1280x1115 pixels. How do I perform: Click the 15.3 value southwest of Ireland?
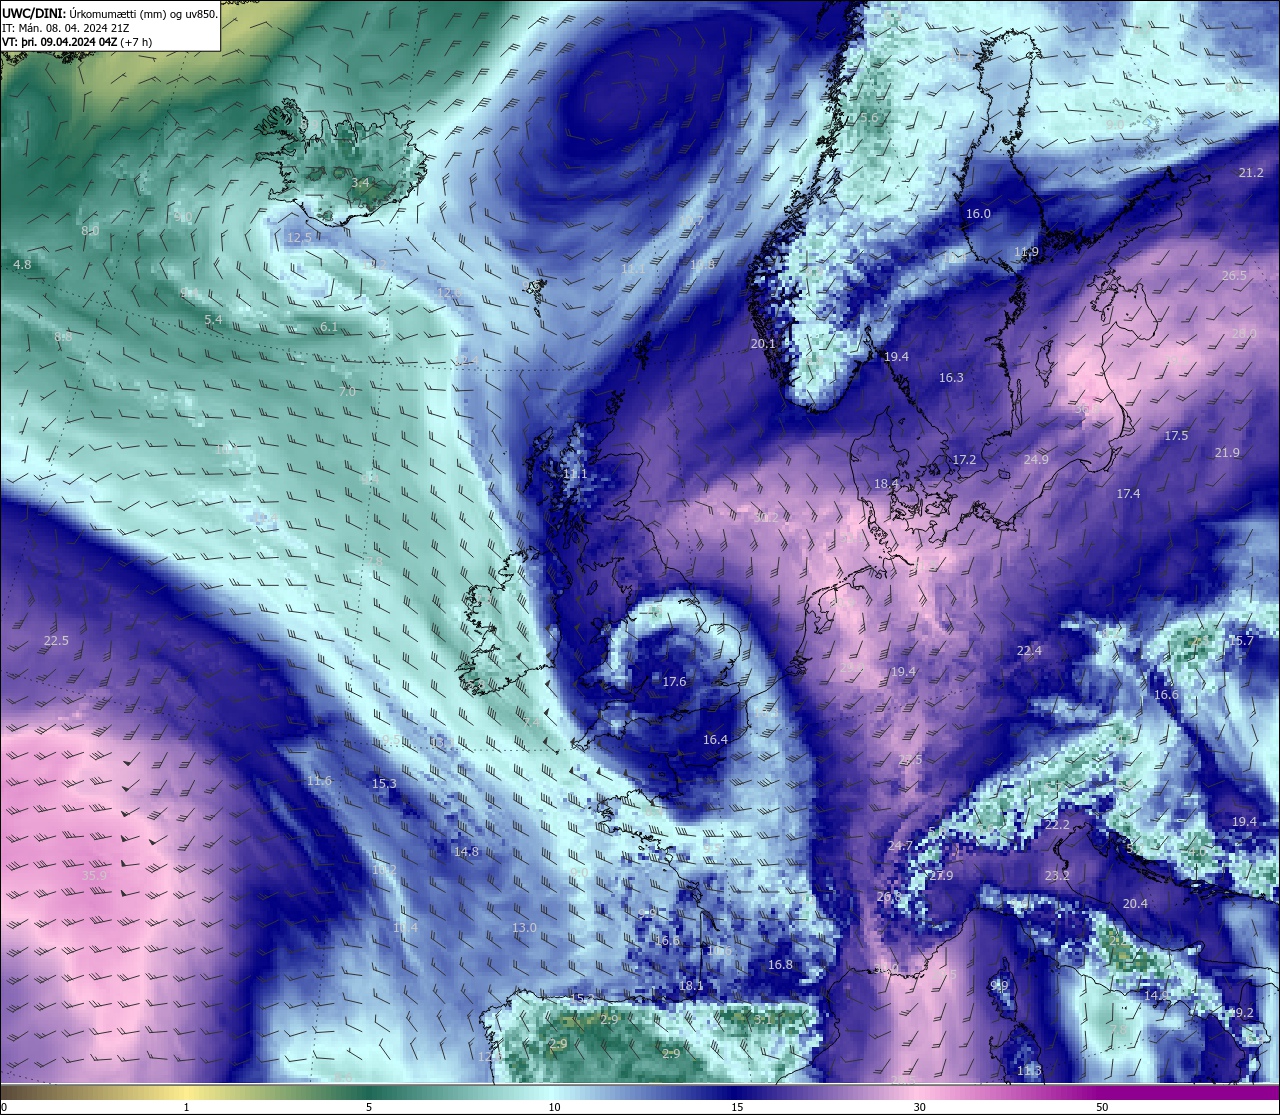point(384,784)
